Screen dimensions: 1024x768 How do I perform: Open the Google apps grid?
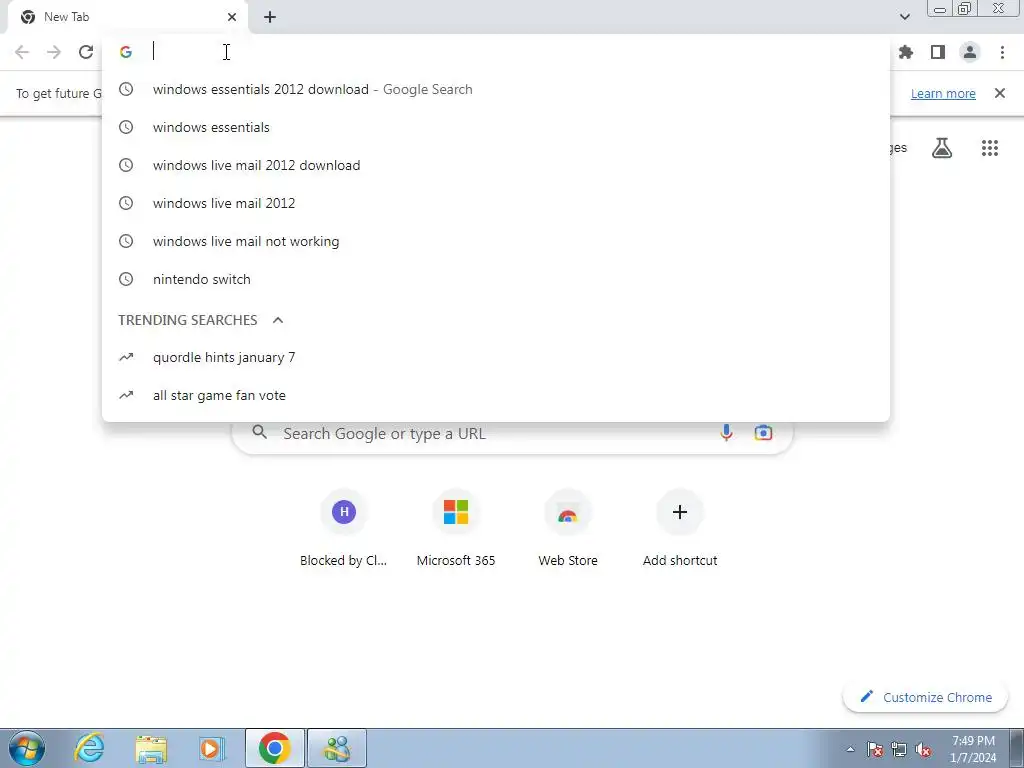(x=990, y=148)
